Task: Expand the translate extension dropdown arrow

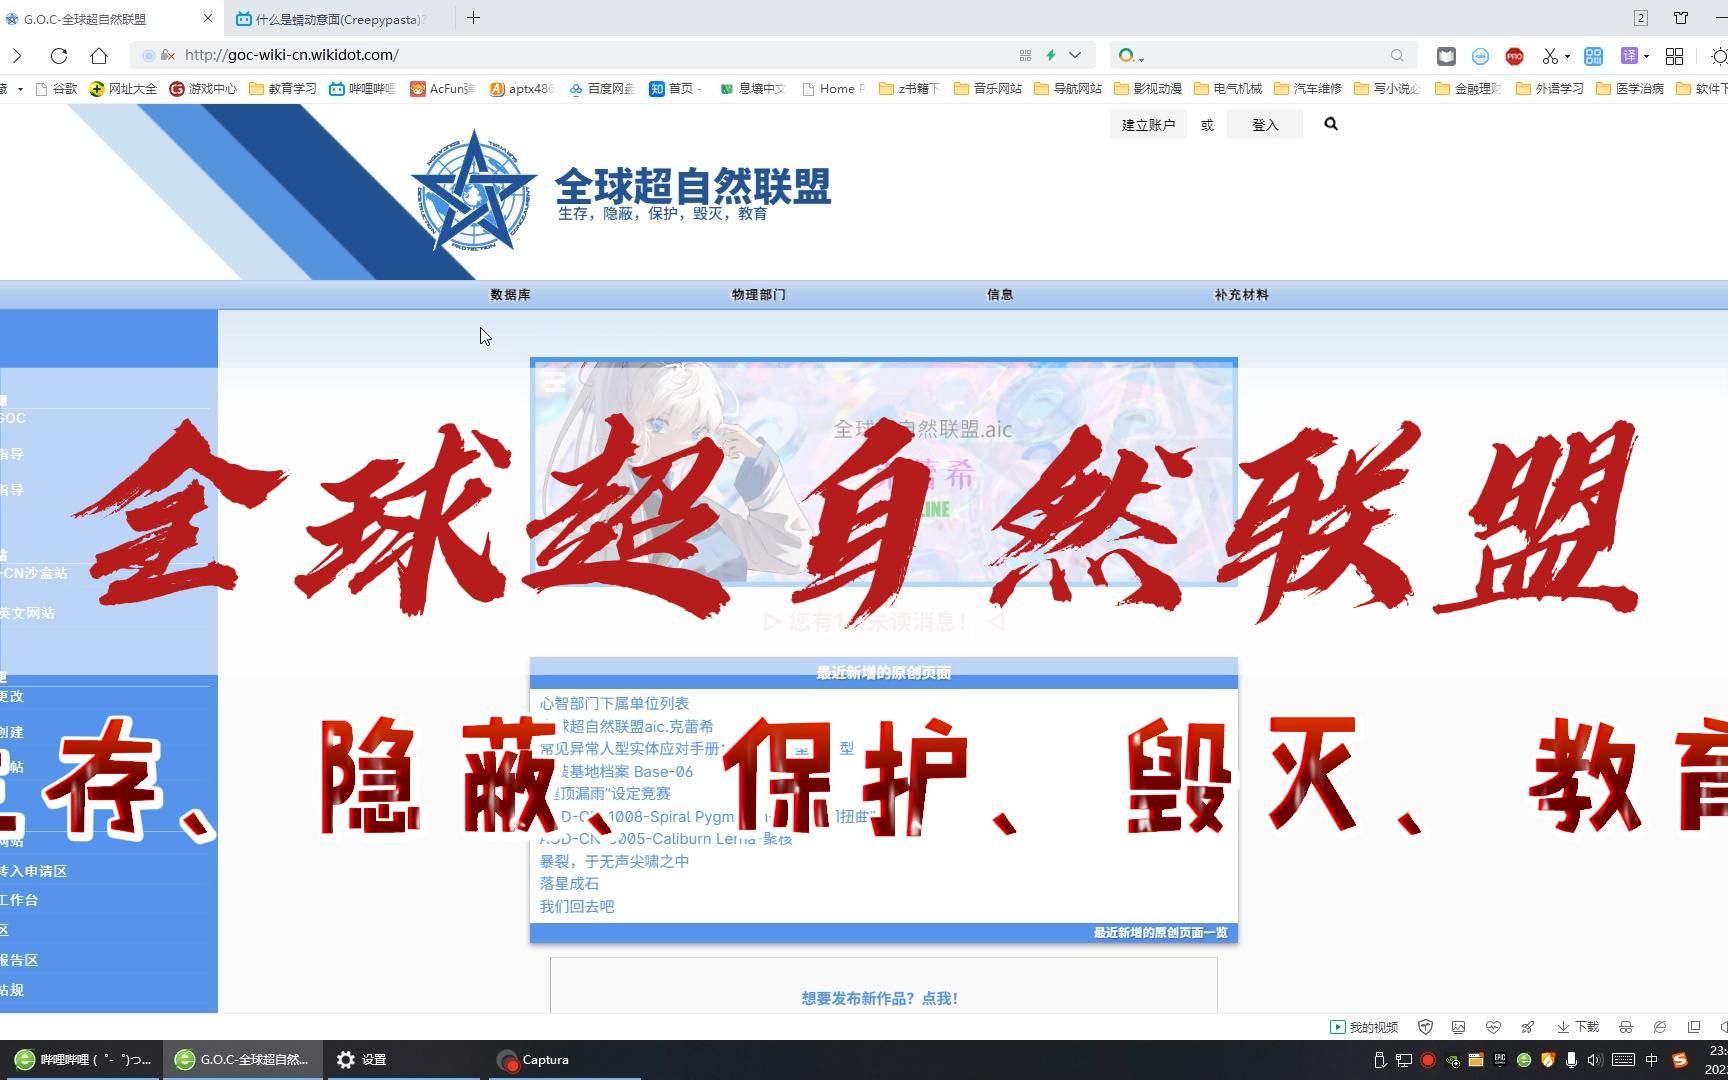Action: pos(1646,57)
